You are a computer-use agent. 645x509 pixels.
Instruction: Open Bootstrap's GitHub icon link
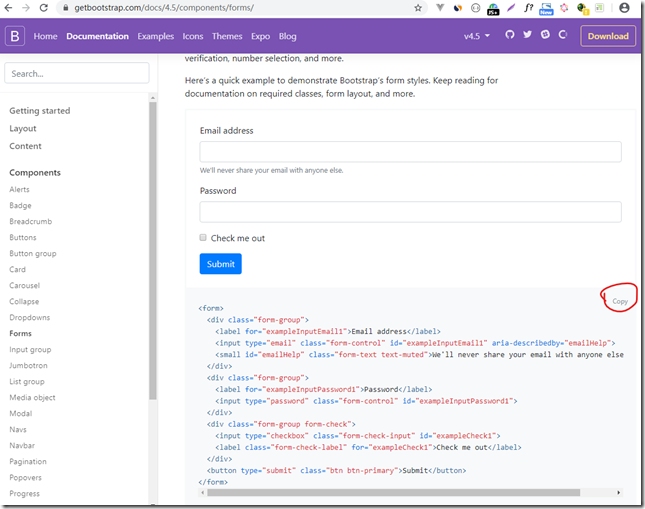510,35
